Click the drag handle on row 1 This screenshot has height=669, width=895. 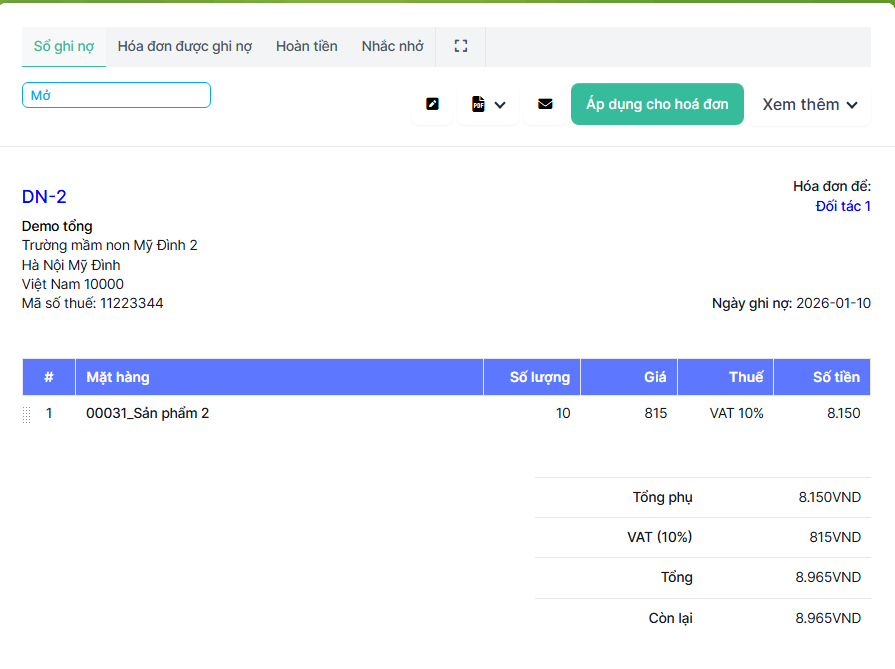[27, 414]
